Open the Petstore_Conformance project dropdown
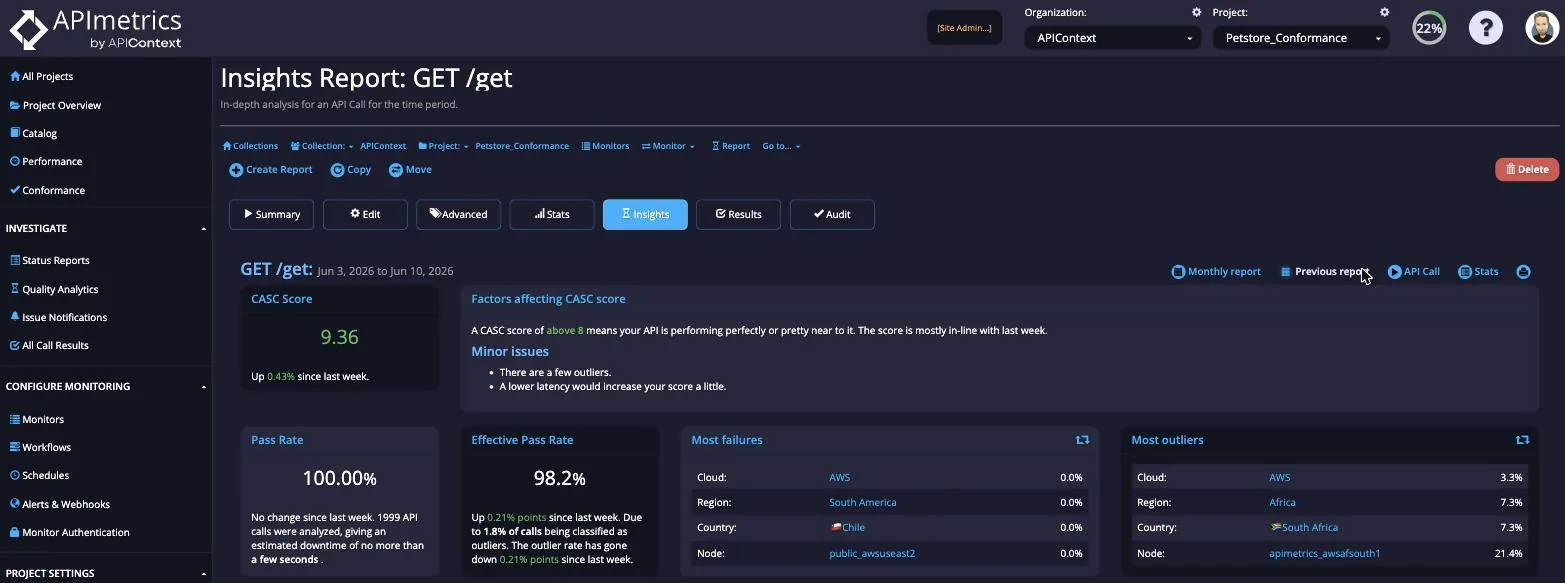 (1300, 38)
